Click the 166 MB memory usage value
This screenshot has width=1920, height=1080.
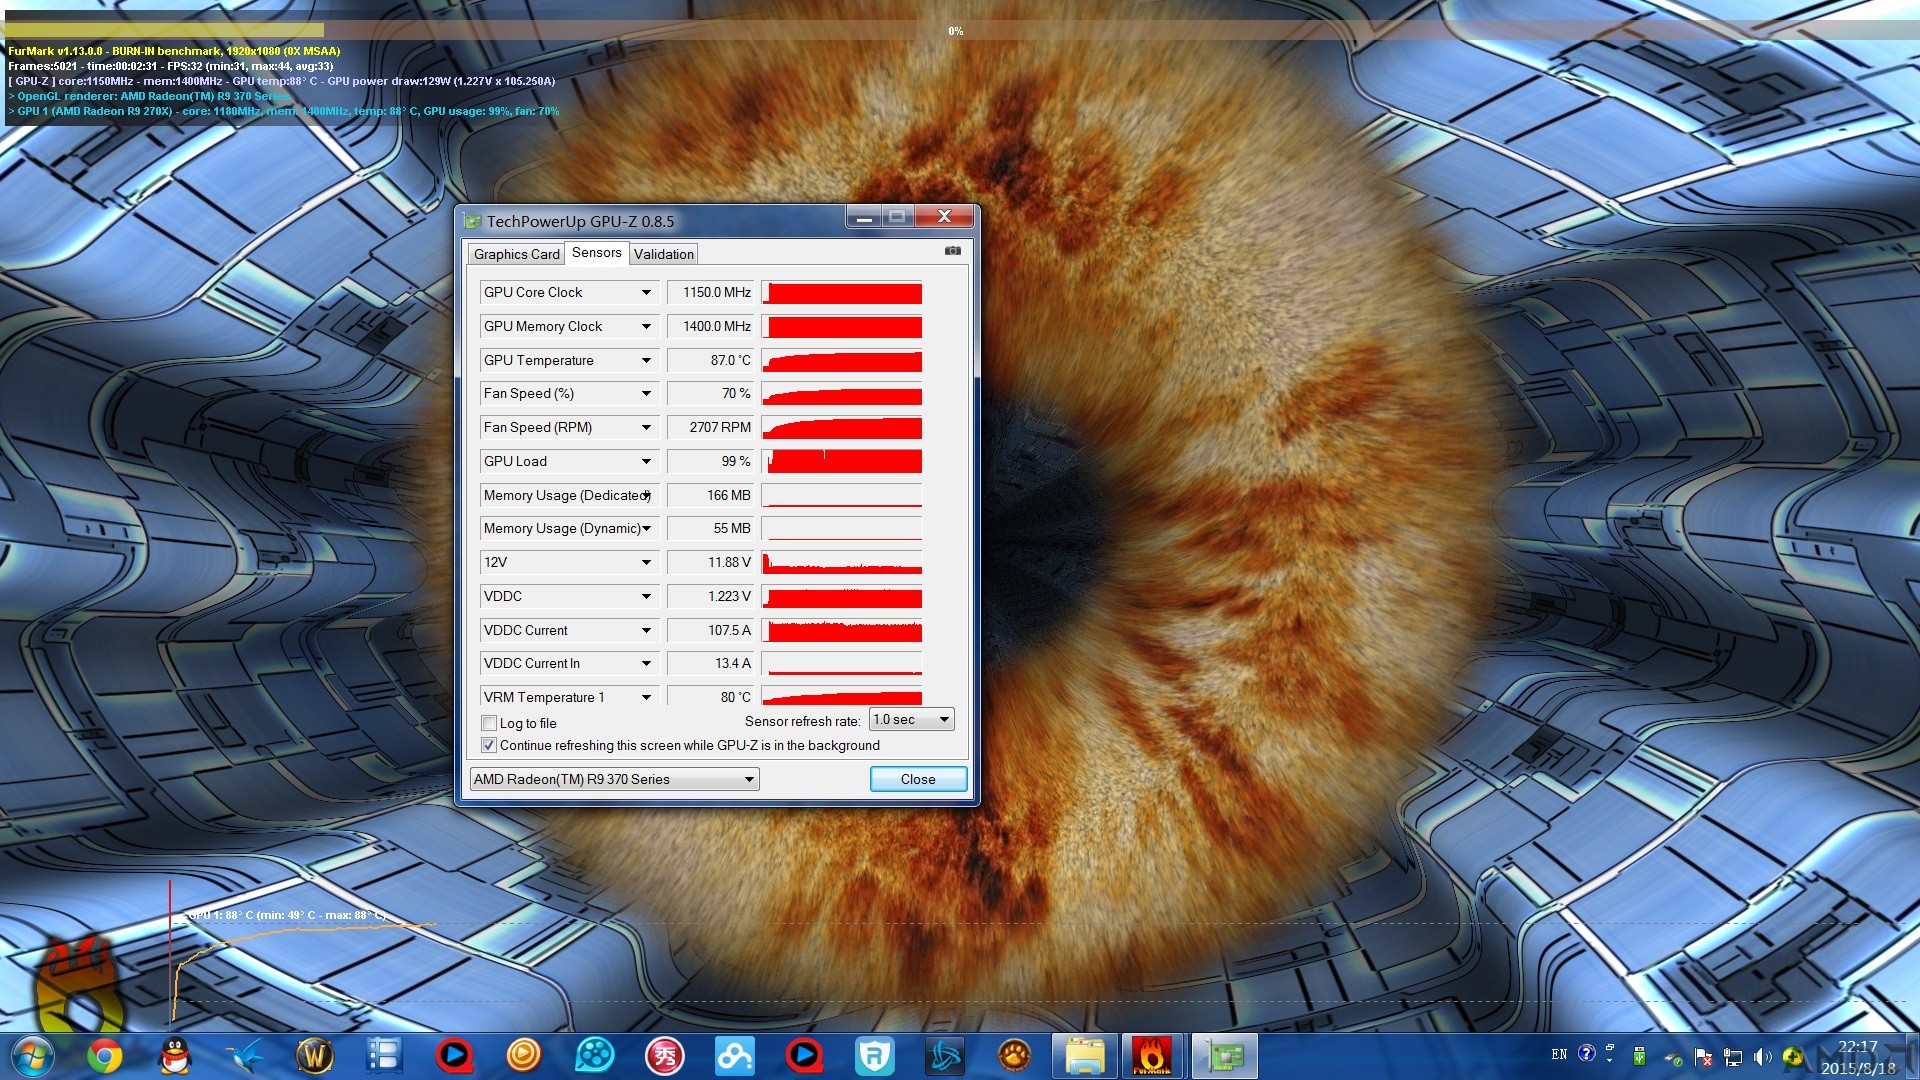click(x=712, y=495)
